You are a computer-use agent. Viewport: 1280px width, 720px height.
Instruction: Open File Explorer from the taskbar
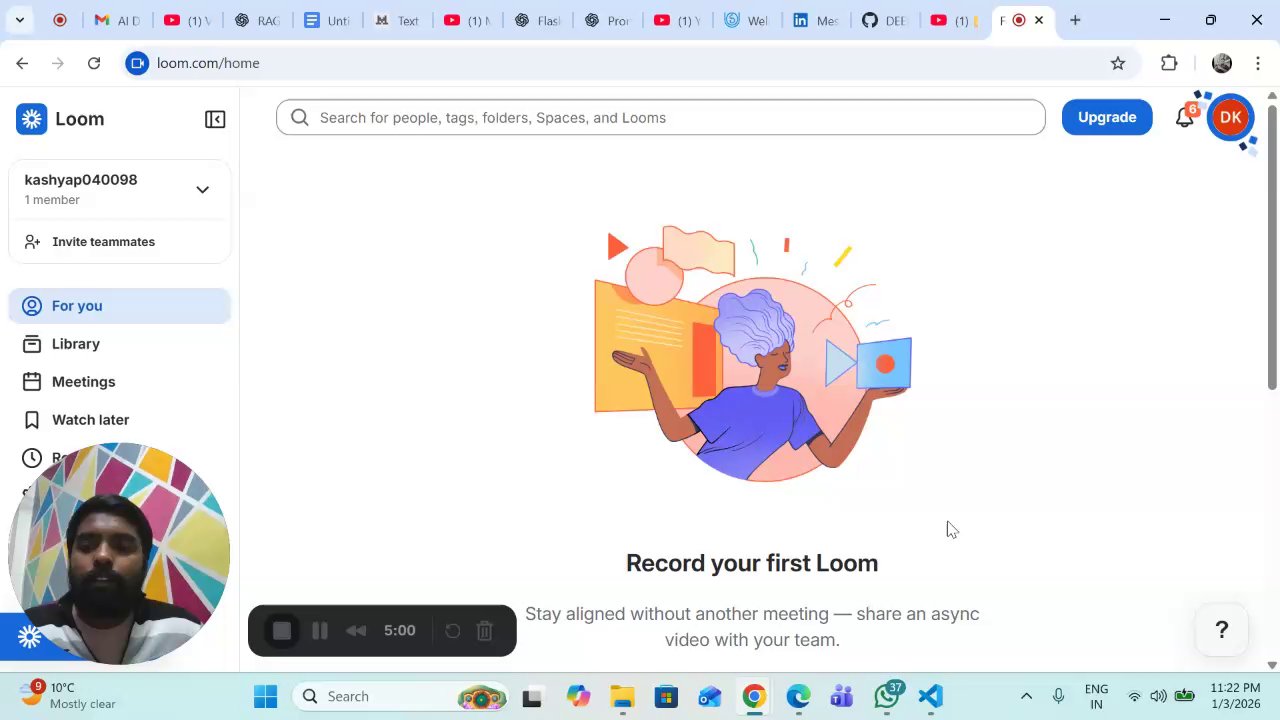point(622,696)
